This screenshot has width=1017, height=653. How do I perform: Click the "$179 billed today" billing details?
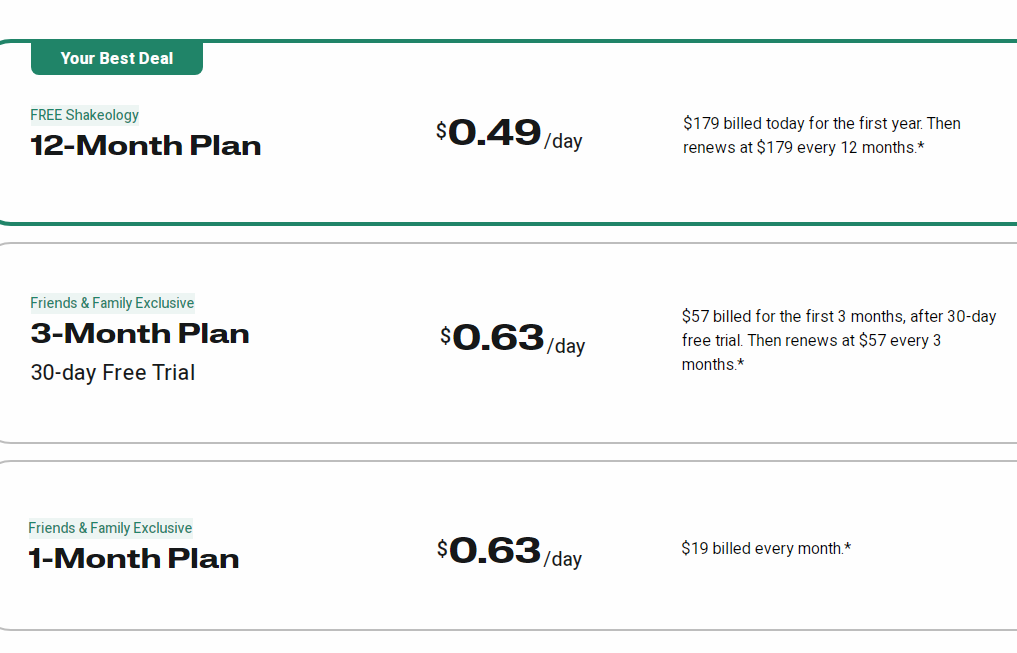tap(822, 135)
